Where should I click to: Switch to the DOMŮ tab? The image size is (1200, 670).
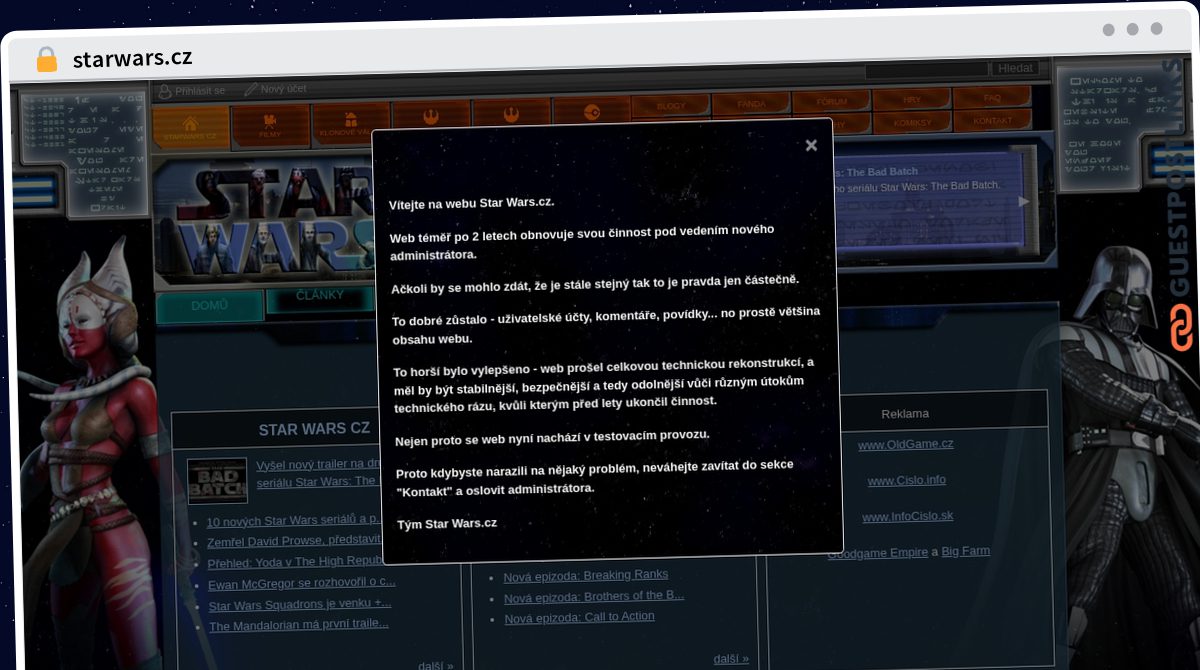click(209, 306)
